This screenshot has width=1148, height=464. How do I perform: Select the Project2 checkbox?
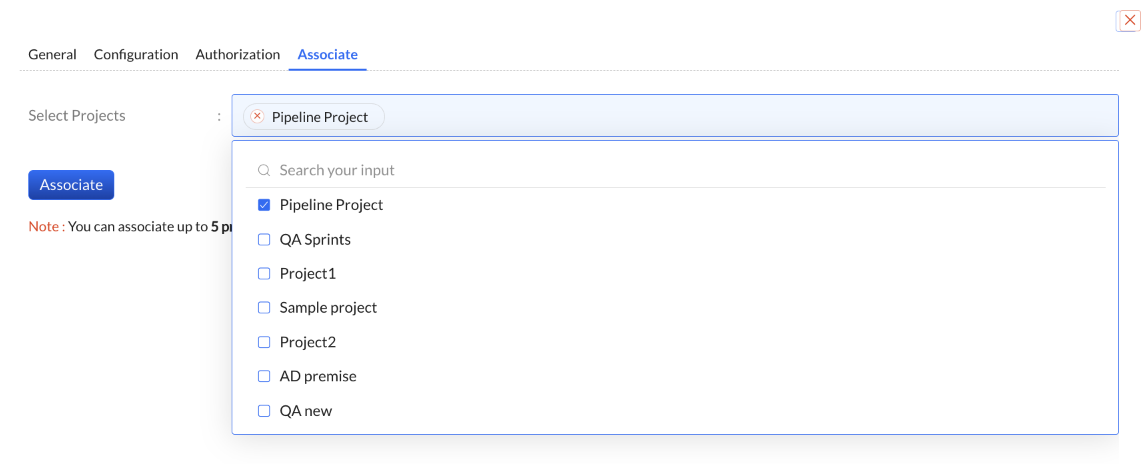tap(264, 342)
